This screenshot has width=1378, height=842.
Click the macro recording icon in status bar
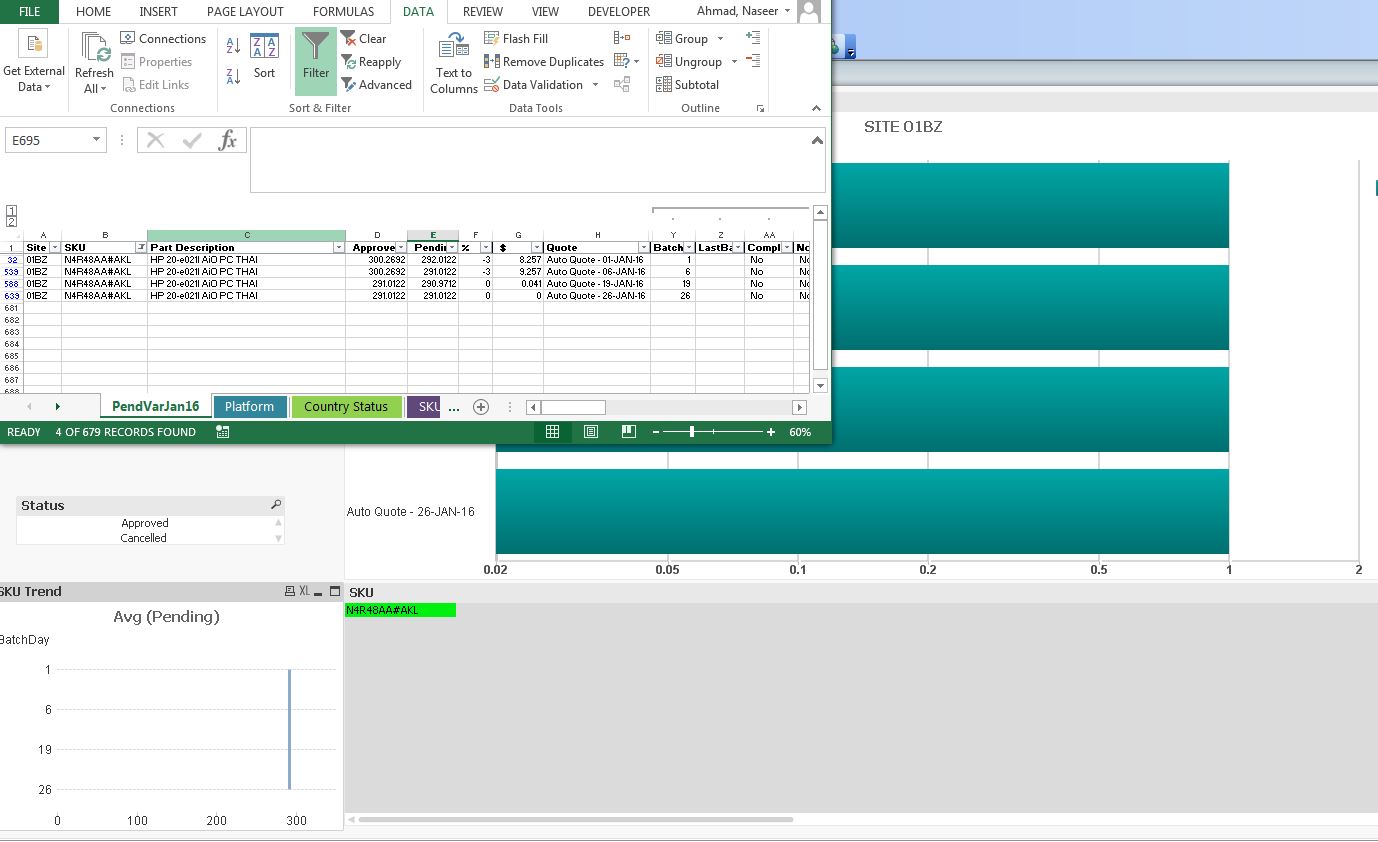(x=222, y=432)
